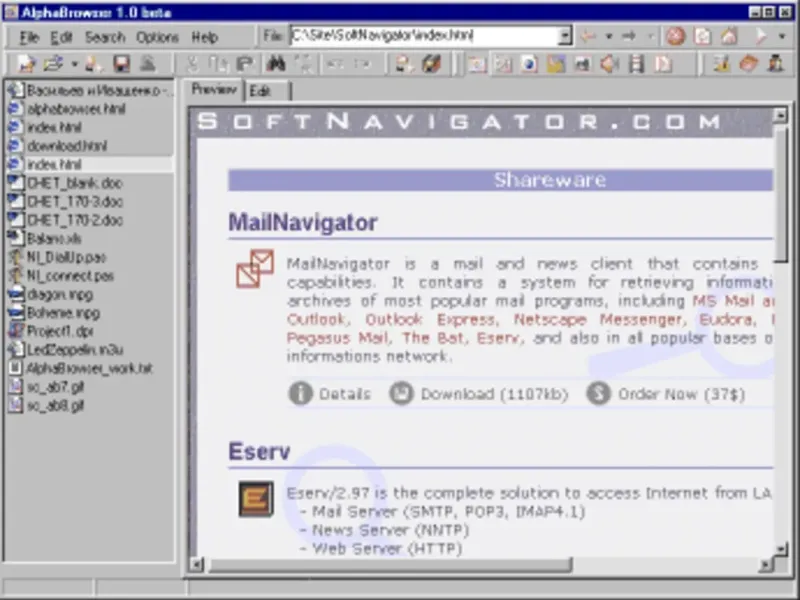Click the red Stop loading icon
The width and height of the screenshot is (800, 600).
[x=676, y=36]
